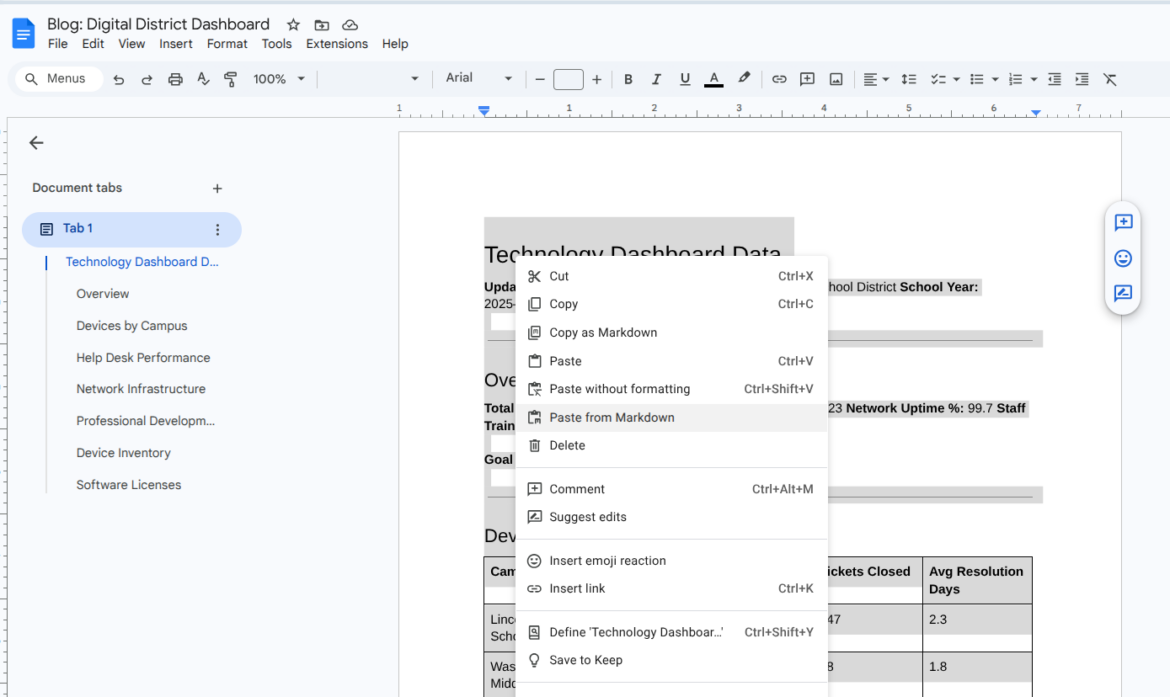Go to Help Desk Performance section
Viewport: 1170px width, 697px height.
[x=143, y=358]
